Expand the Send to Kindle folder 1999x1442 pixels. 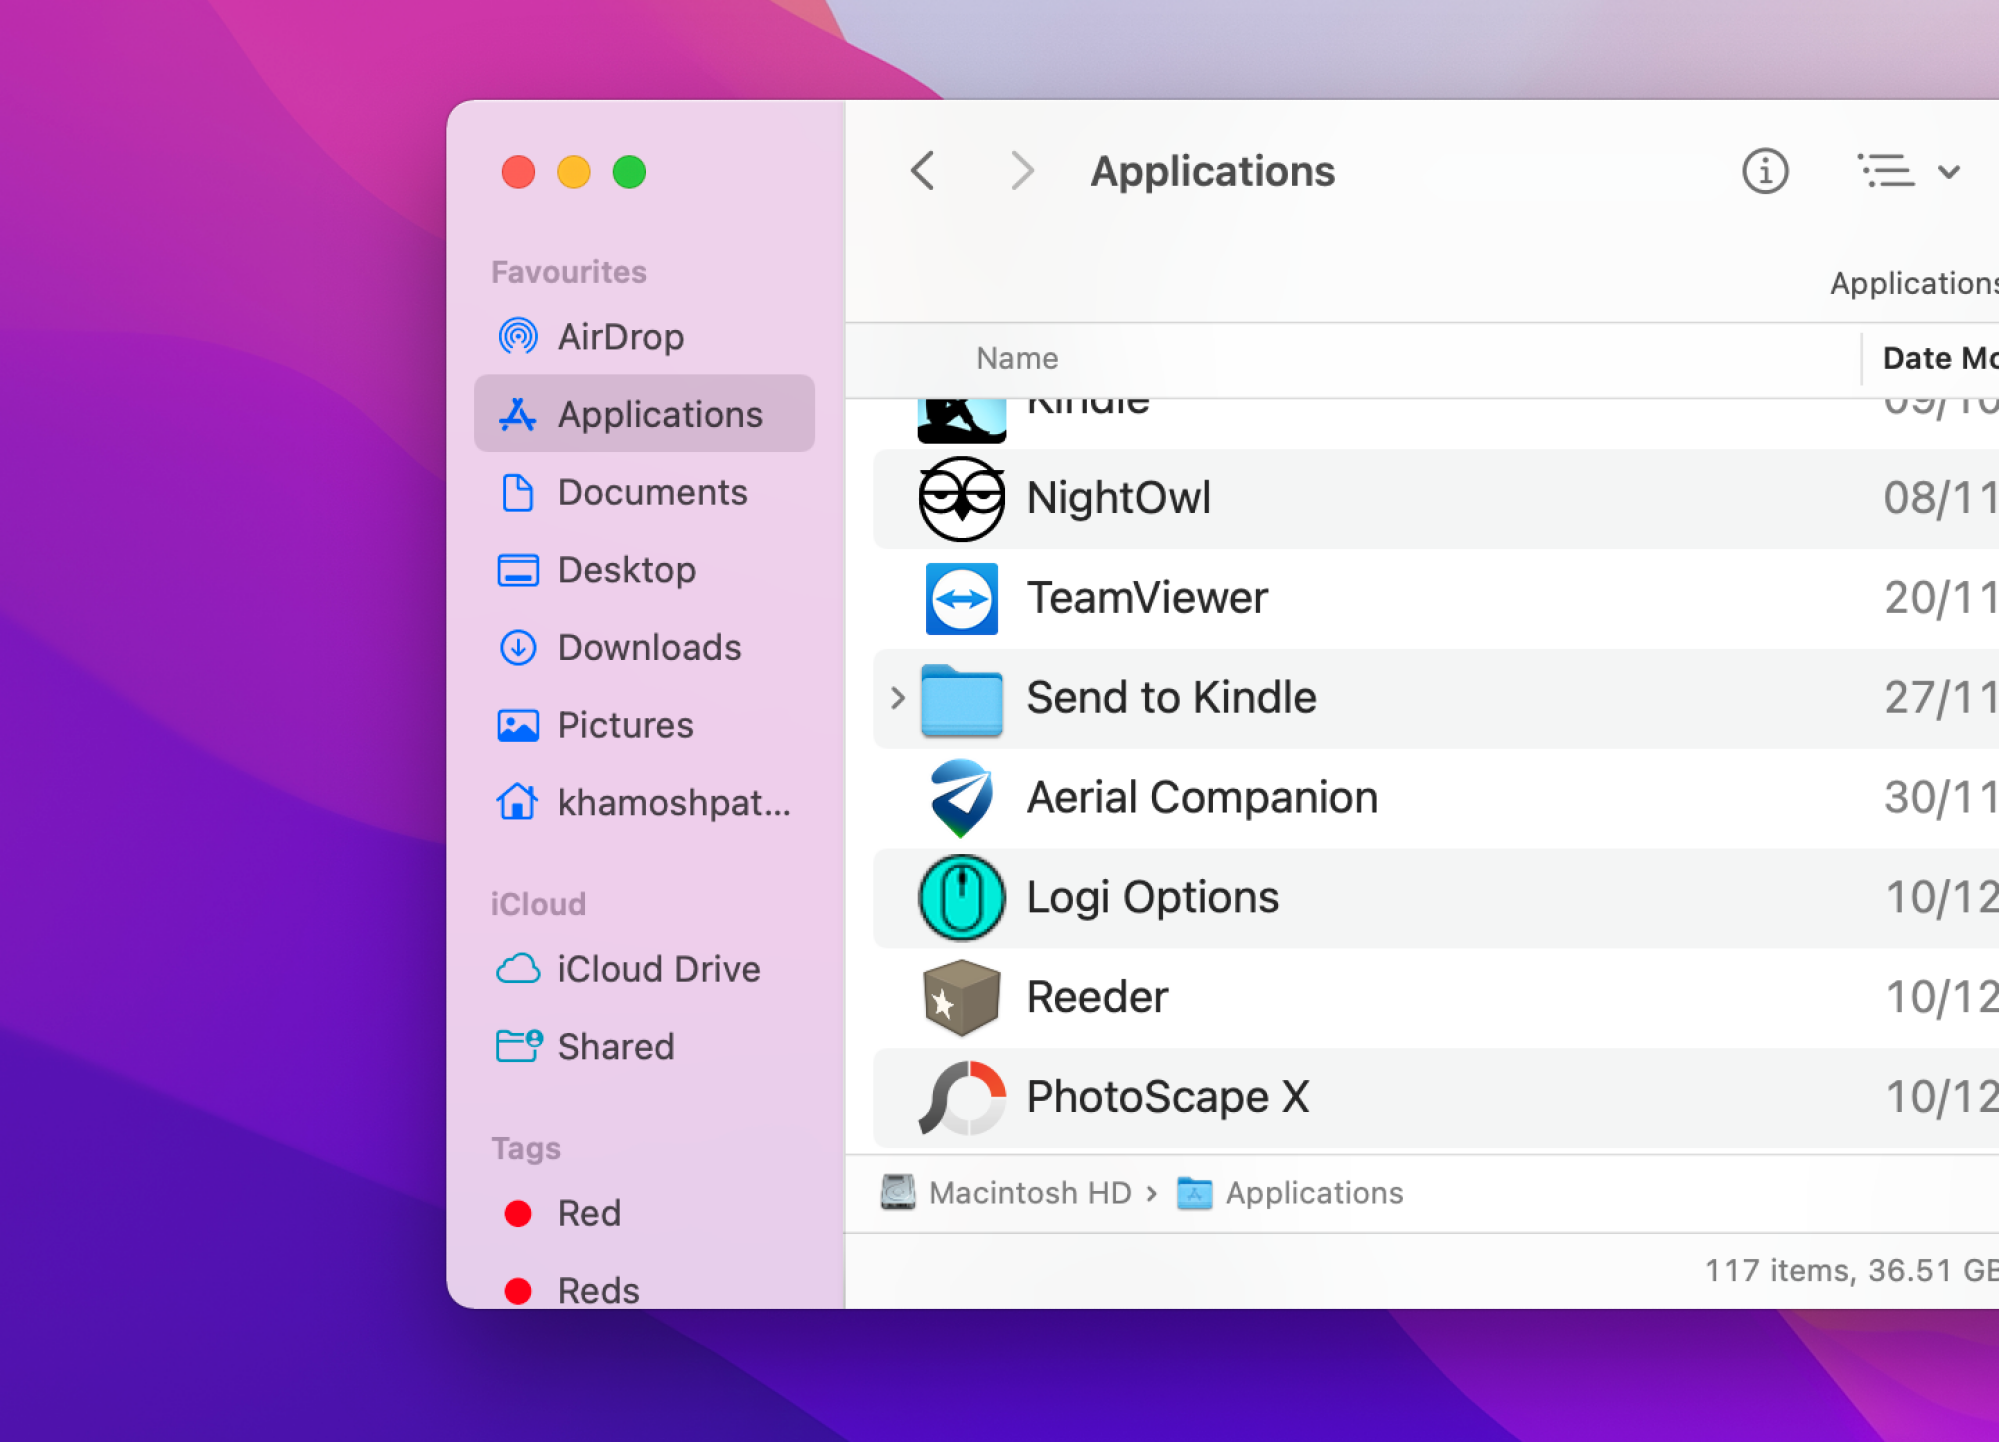point(897,698)
